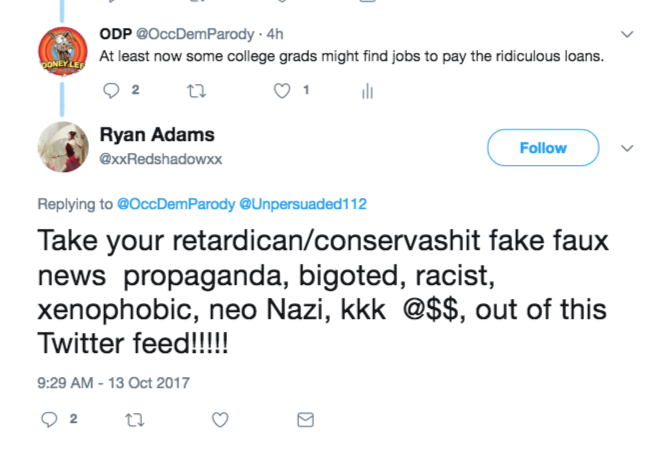660x452 pixels.
Task: Open the 9:29 AM tweet timestamp
Action: click(114, 382)
